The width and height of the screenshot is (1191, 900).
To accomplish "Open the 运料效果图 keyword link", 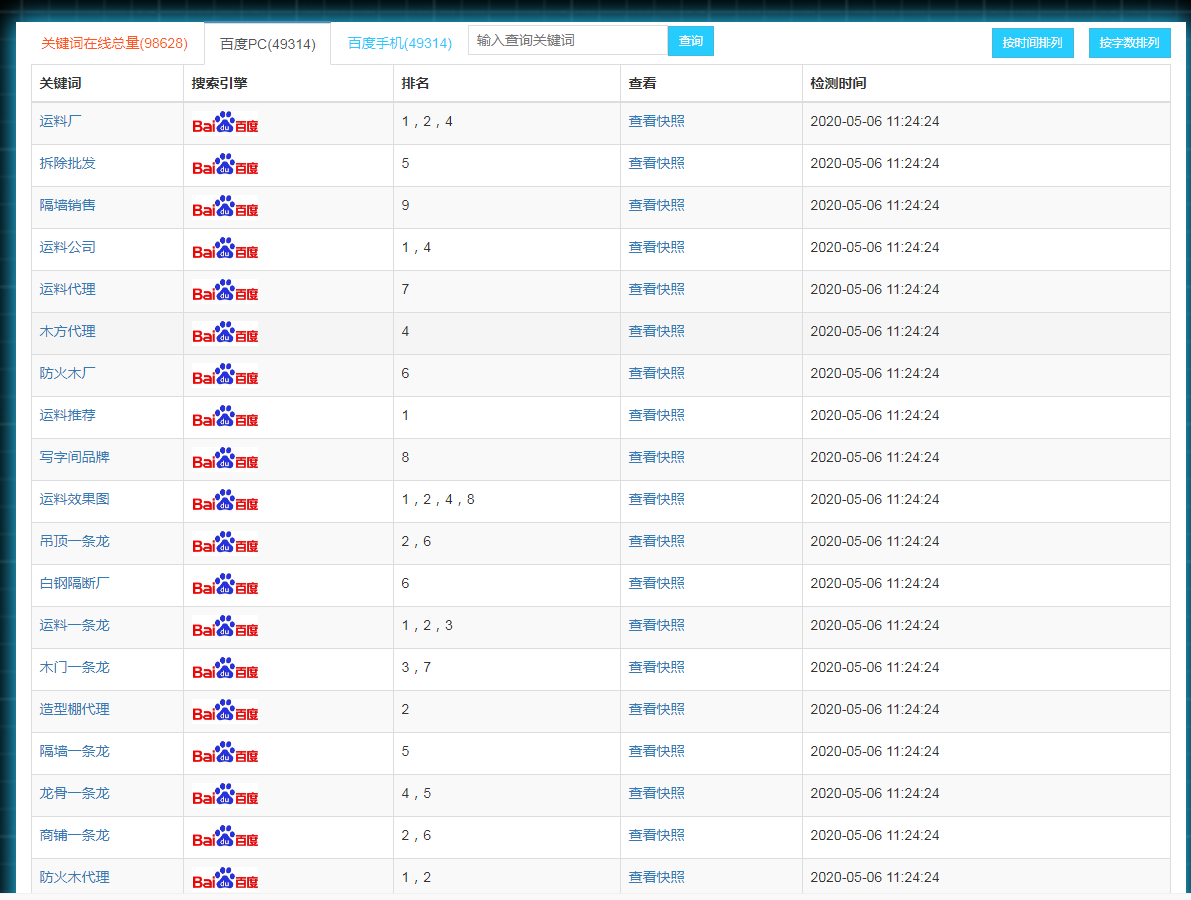I will click(75, 499).
